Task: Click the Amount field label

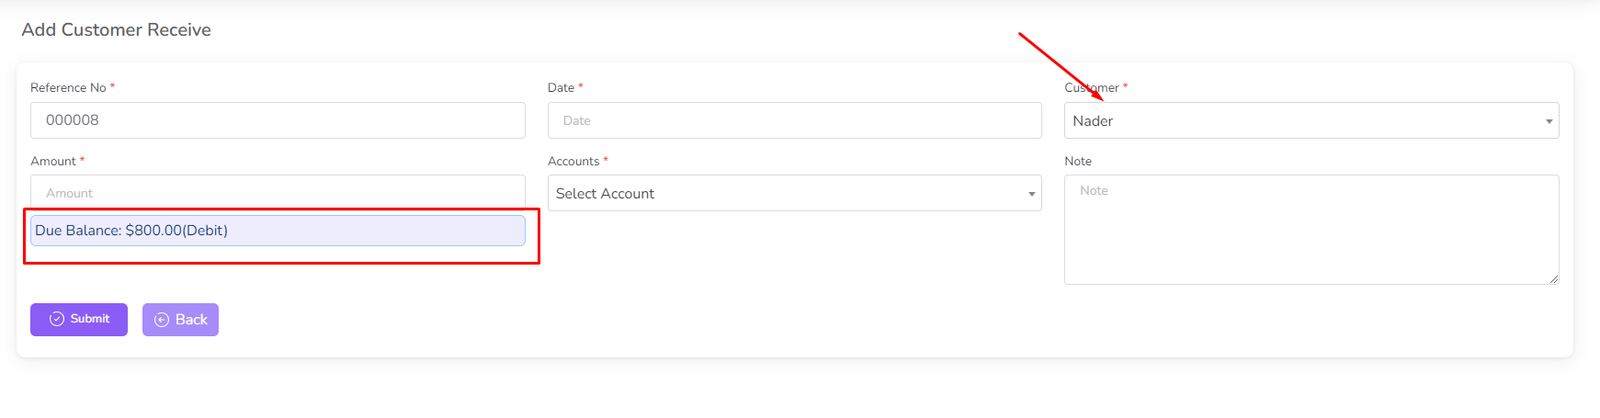Action: click(53, 161)
